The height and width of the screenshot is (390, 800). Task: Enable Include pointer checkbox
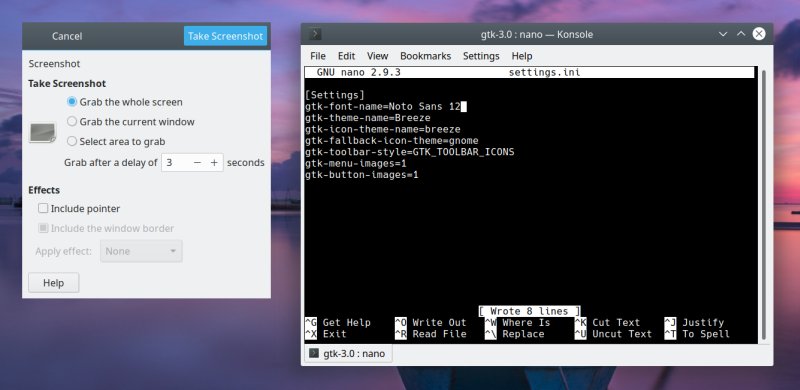pos(79,209)
